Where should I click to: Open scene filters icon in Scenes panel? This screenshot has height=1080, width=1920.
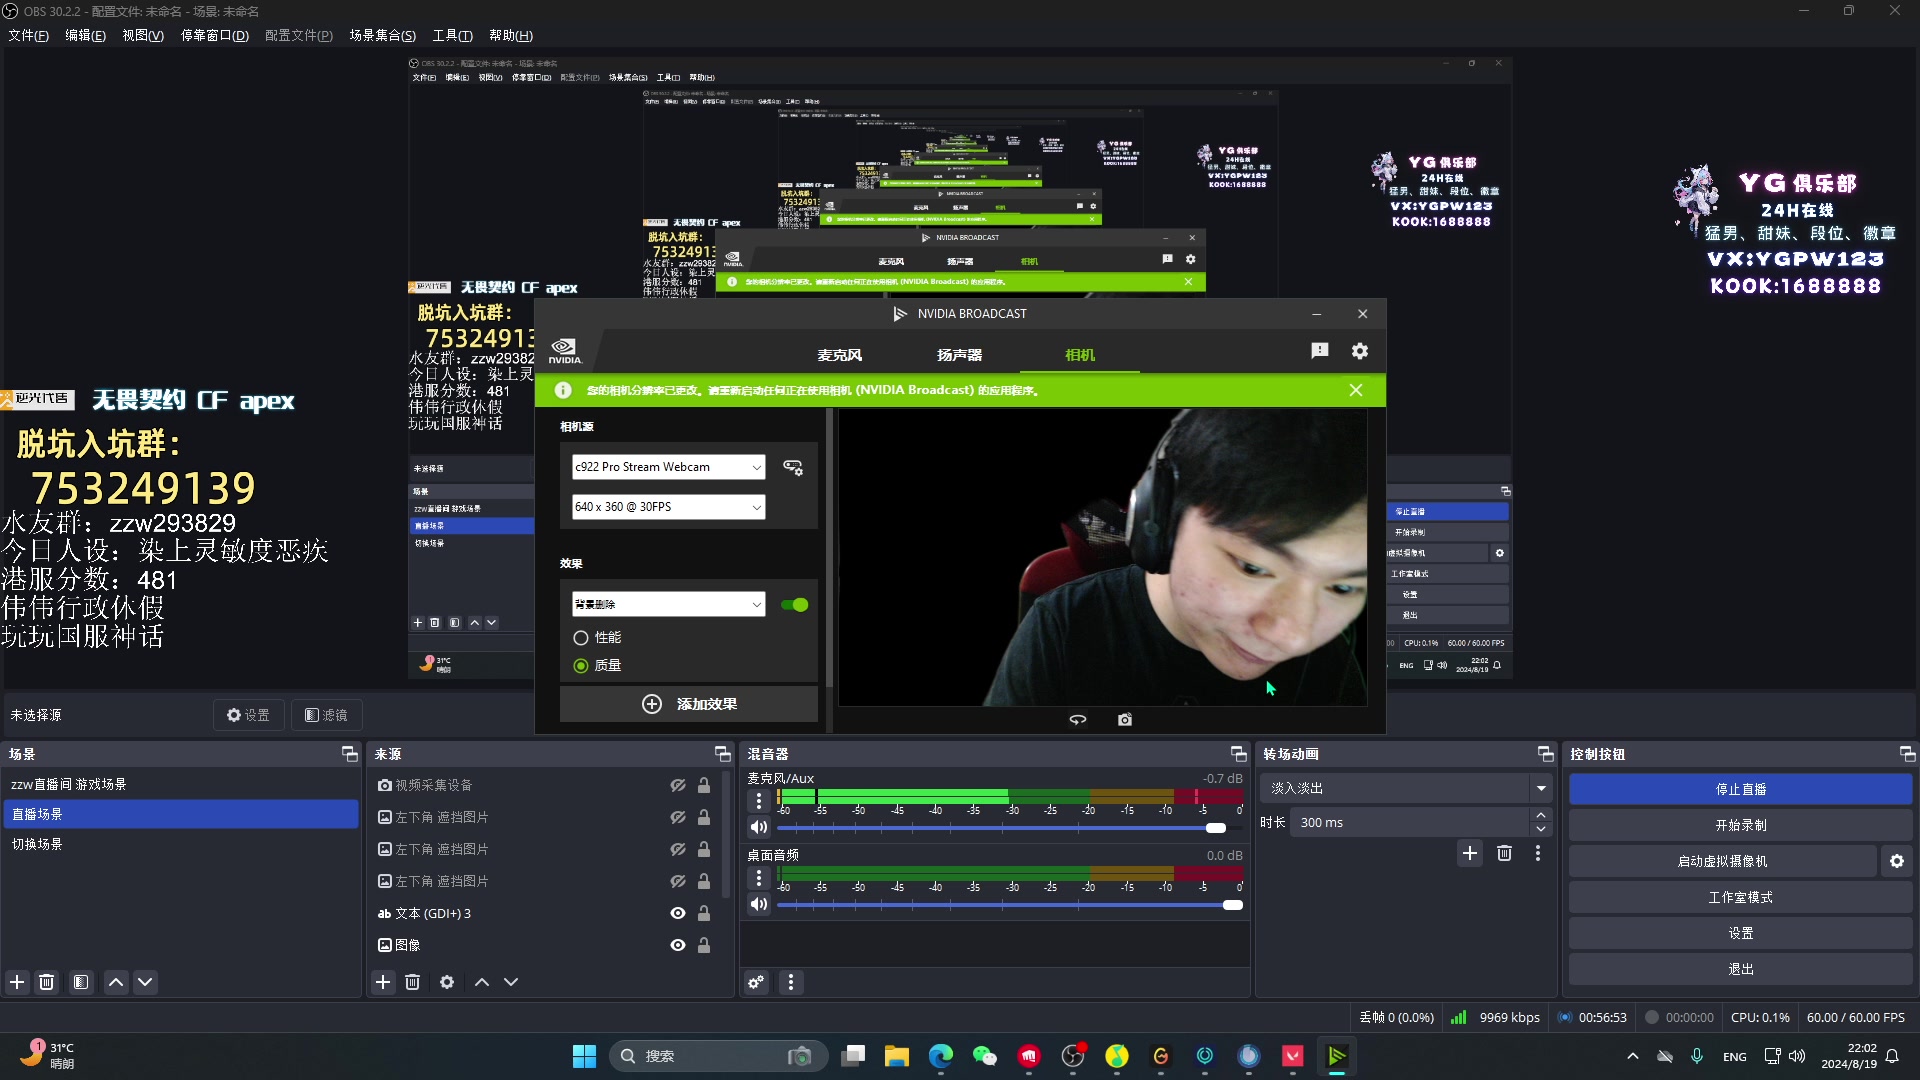[x=81, y=982]
